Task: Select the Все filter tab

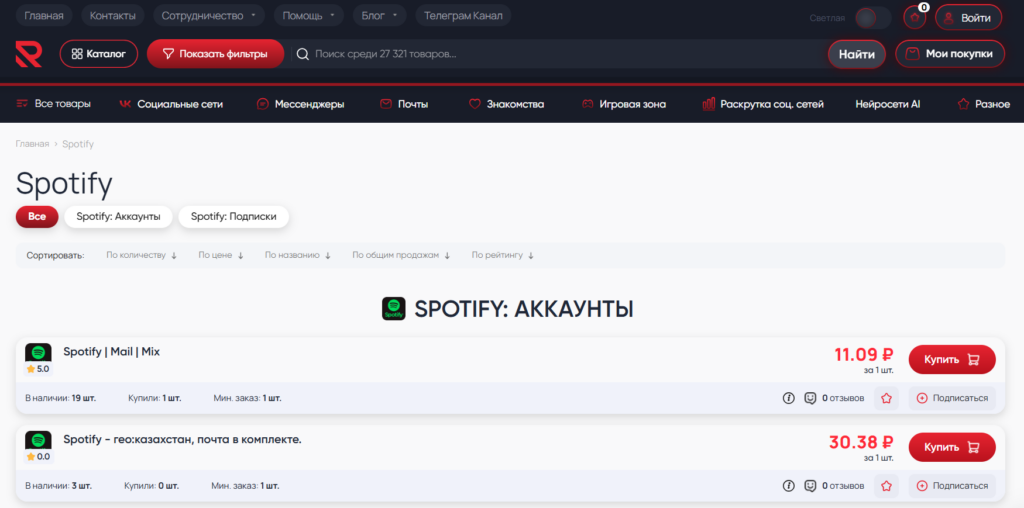Action: click(x=37, y=217)
